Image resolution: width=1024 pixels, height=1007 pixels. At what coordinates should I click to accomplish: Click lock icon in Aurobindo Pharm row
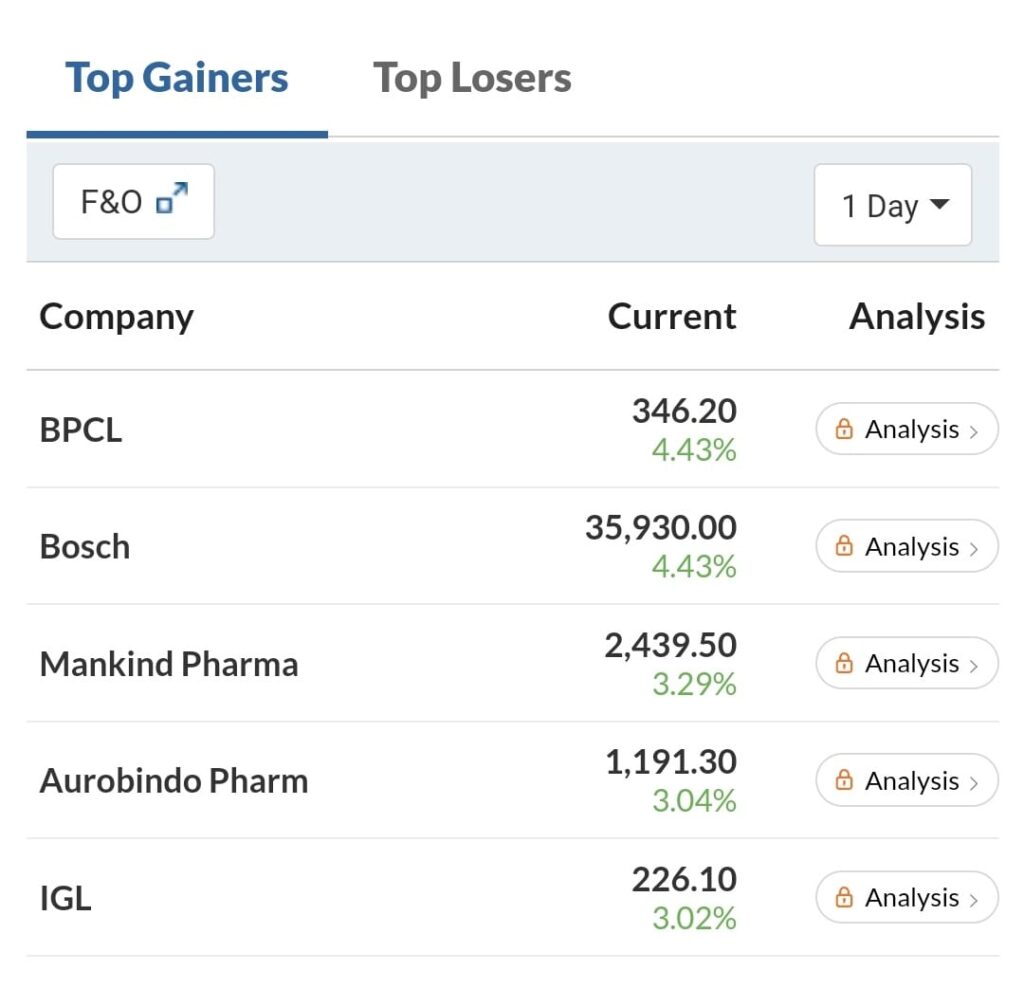844,780
